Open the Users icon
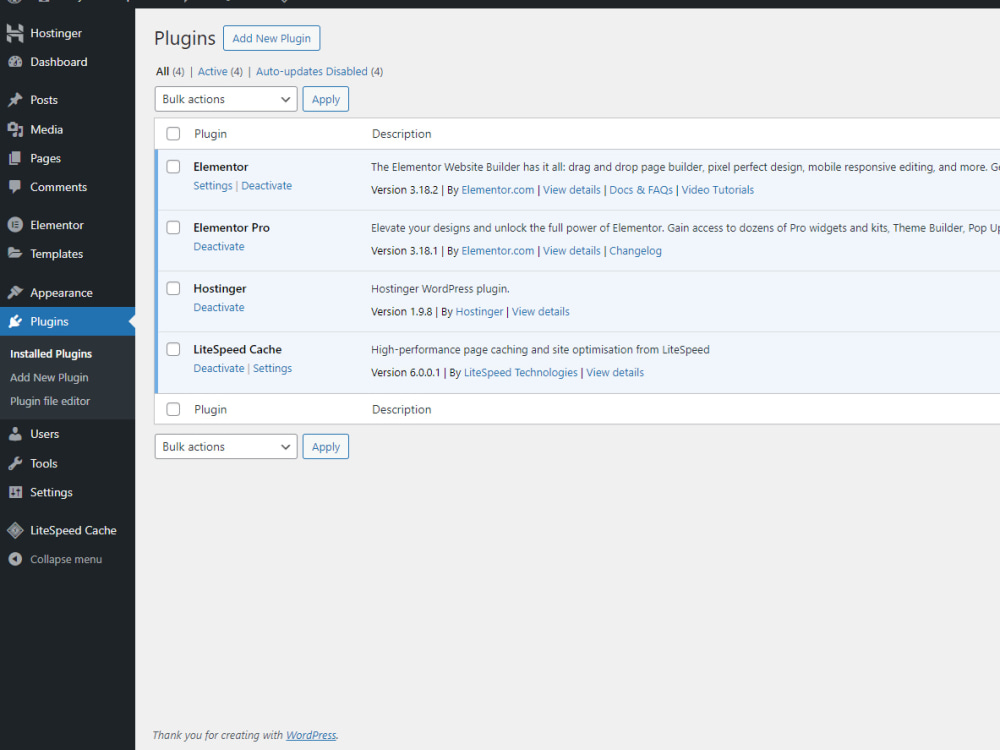Screen dimensions: 1000x750 [x=14, y=434]
